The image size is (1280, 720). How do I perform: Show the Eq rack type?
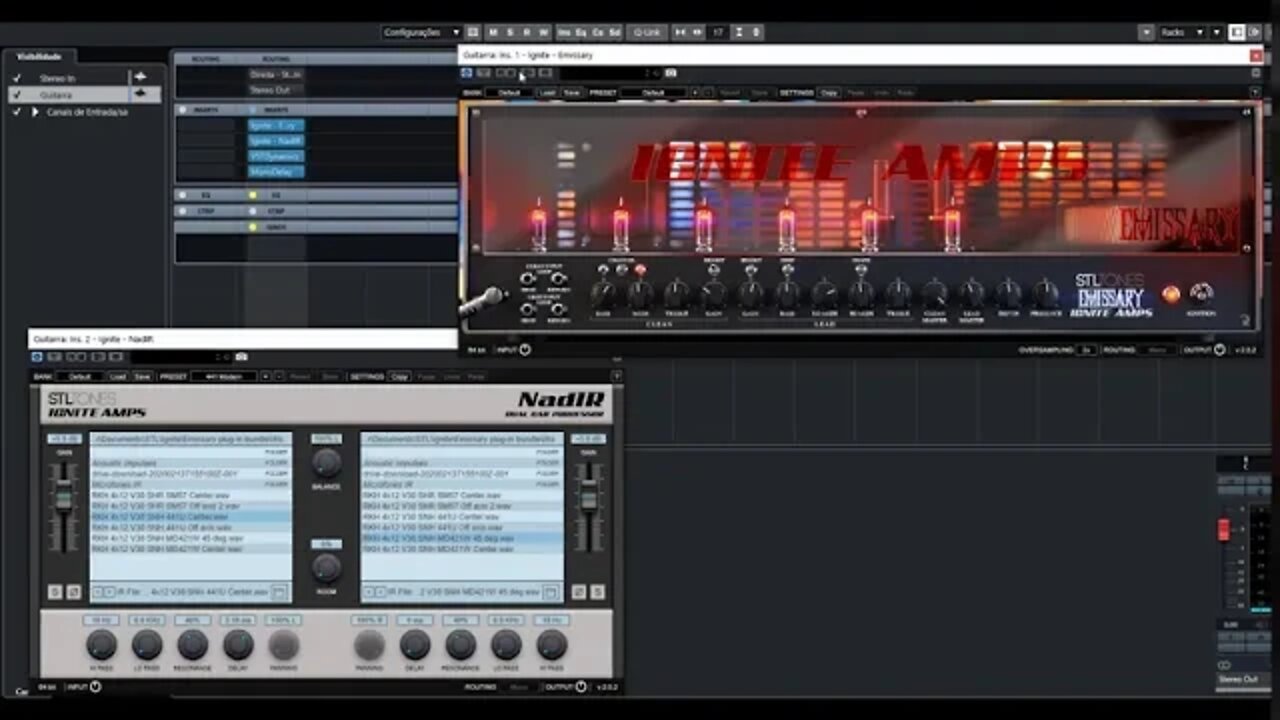point(581,32)
